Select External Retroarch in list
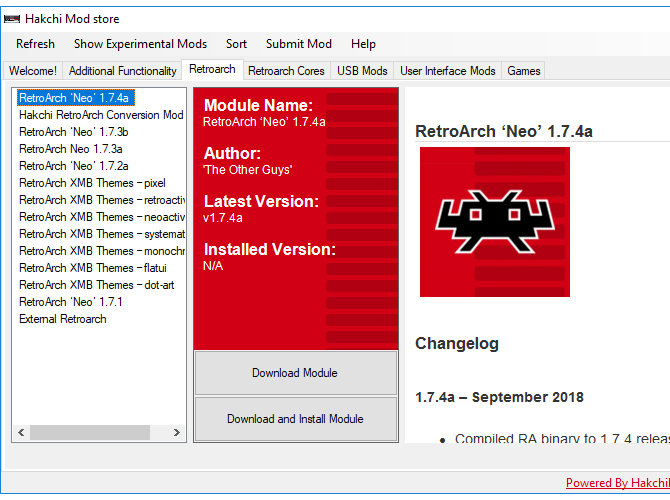This screenshot has width=670, height=500. 63,319
